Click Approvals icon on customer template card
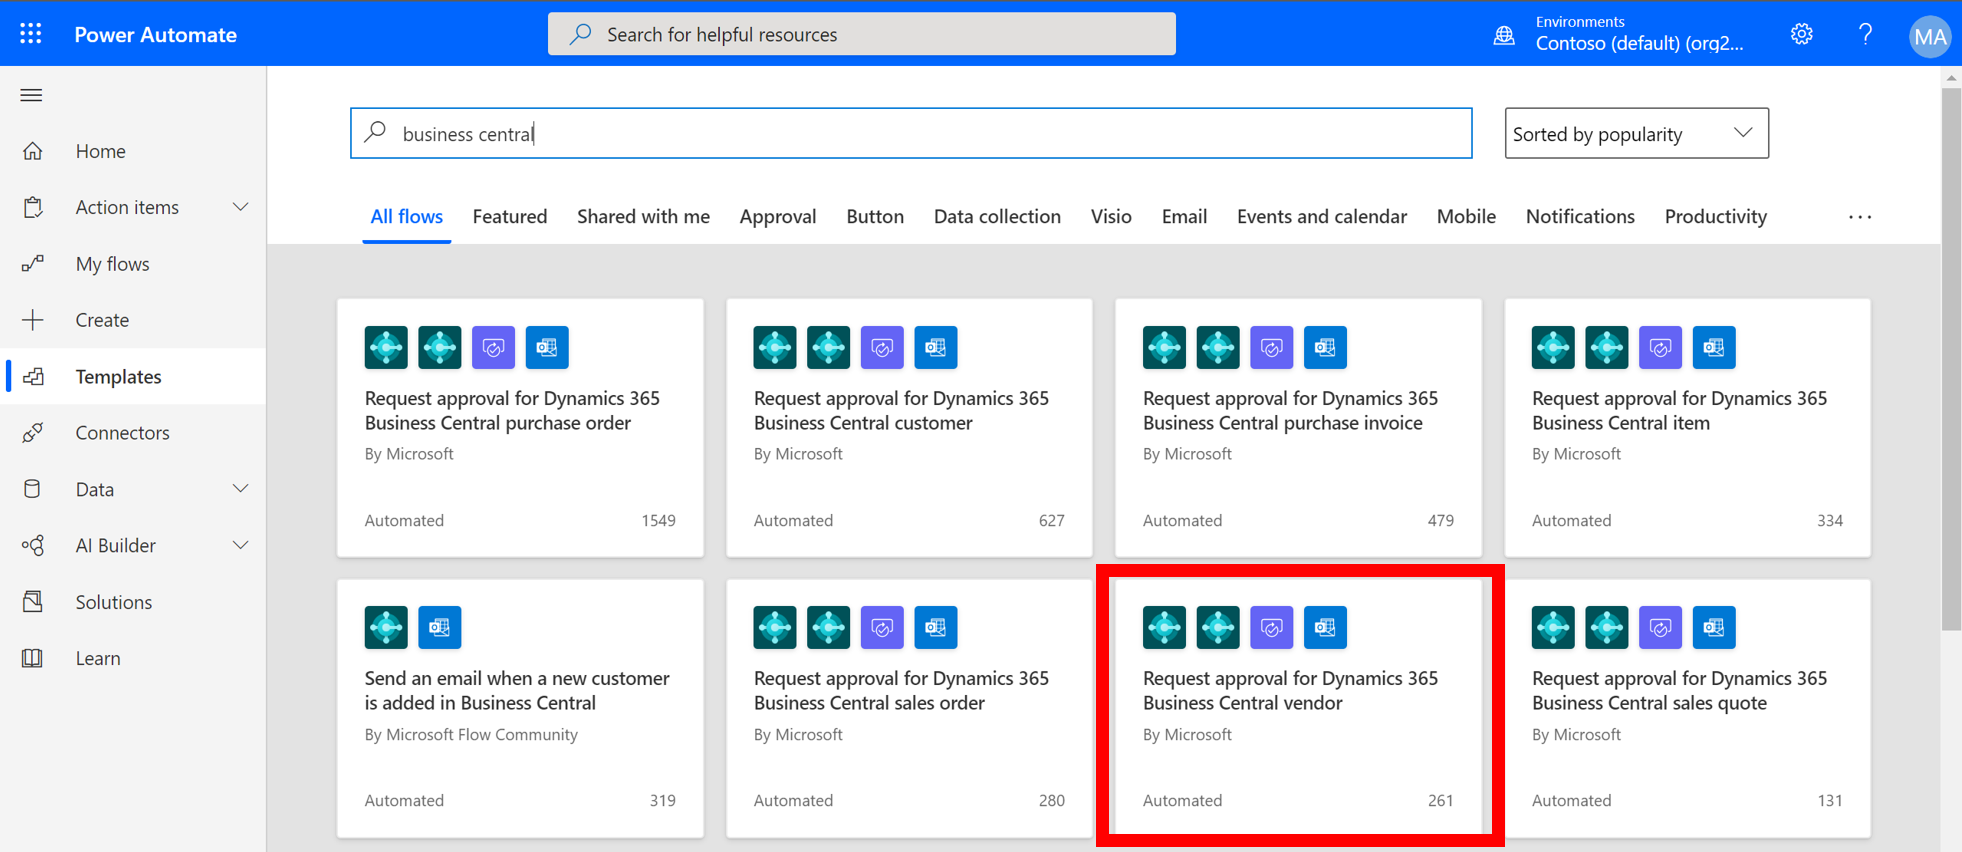Viewport: 1962px width, 852px height. click(x=882, y=347)
